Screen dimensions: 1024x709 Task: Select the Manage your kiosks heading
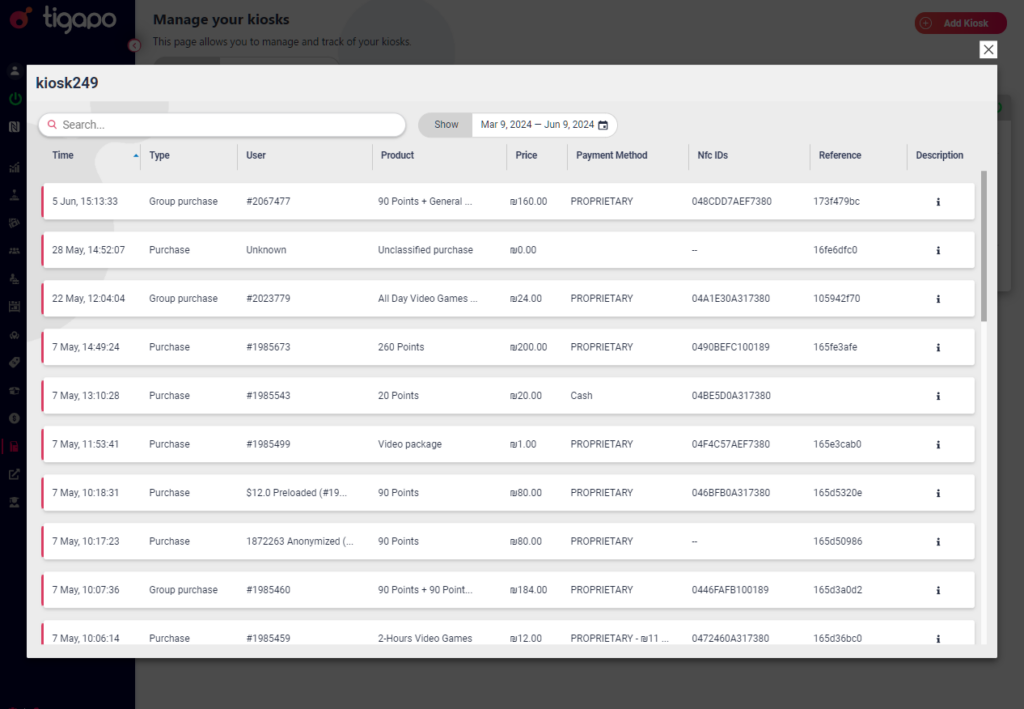coord(220,19)
